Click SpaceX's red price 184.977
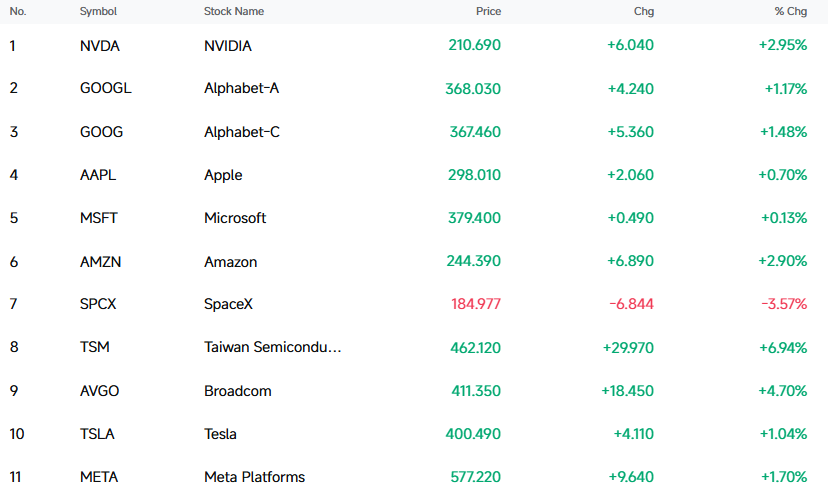This screenshot has height=495, width=828. point(476,304)
